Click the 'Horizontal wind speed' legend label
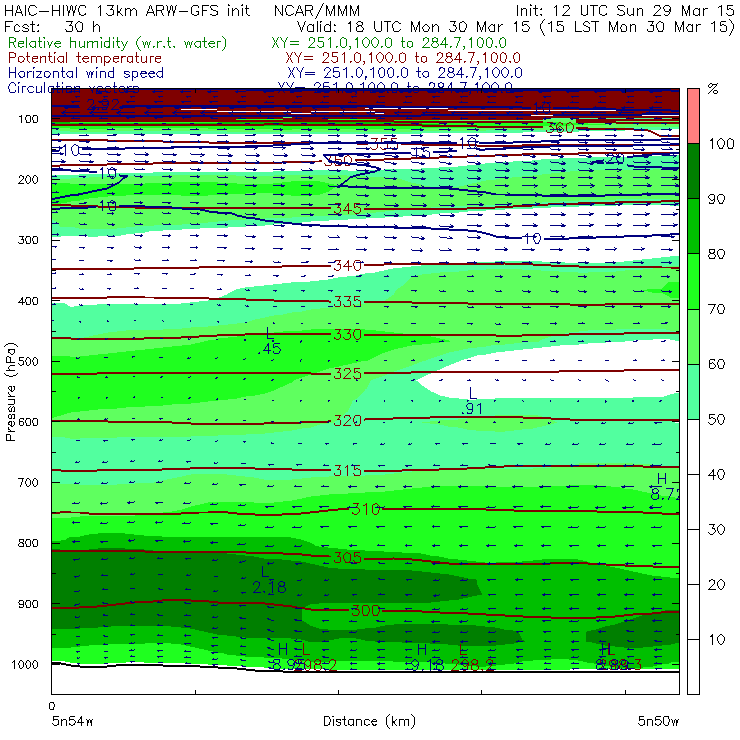The width and height of the screenshot is (740, 740). pos(86,73)
